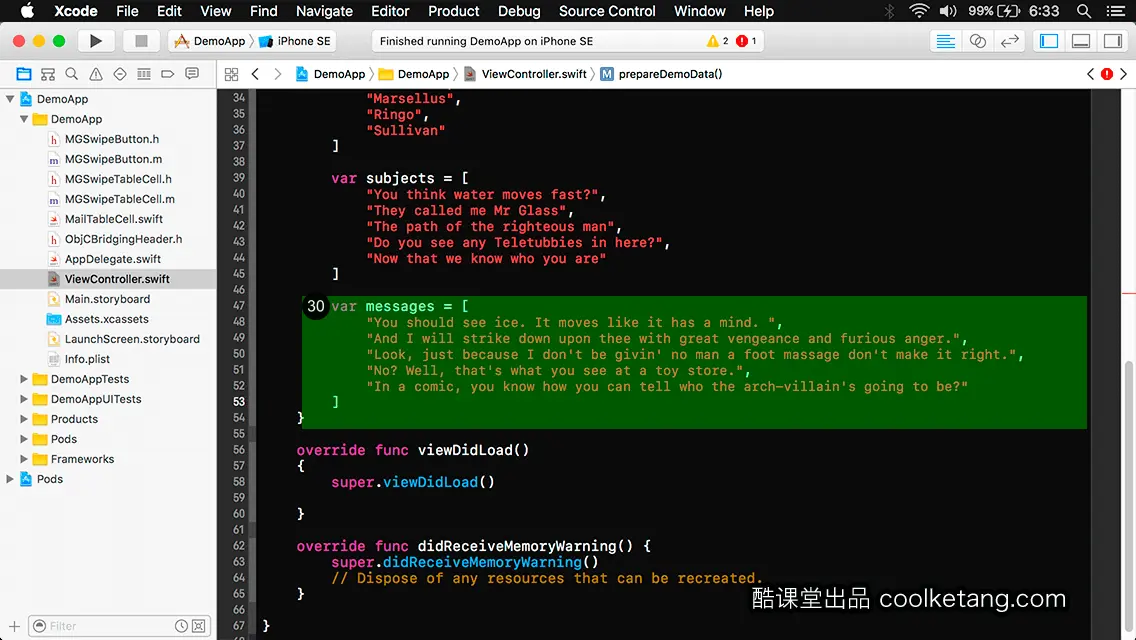Show the standard editor
The image size is (1136, 640).
point(945,41)
